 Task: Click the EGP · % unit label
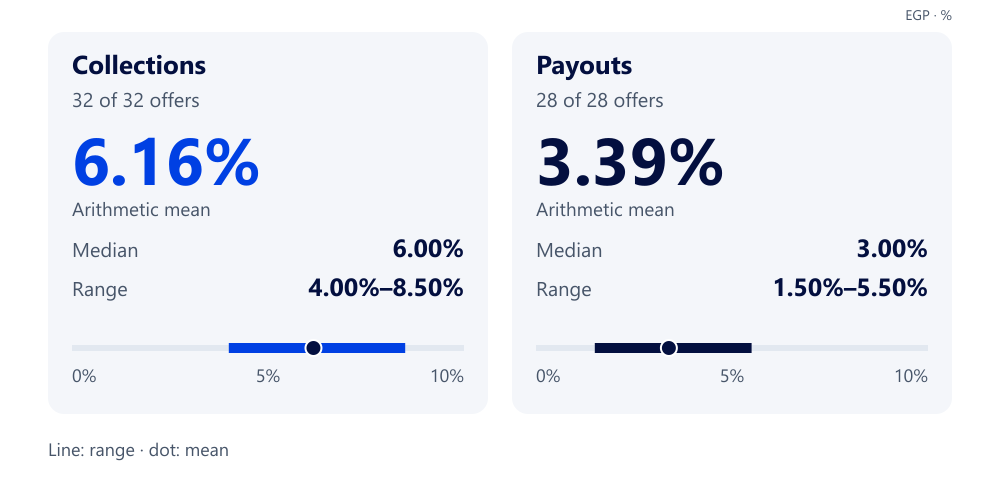928,16
